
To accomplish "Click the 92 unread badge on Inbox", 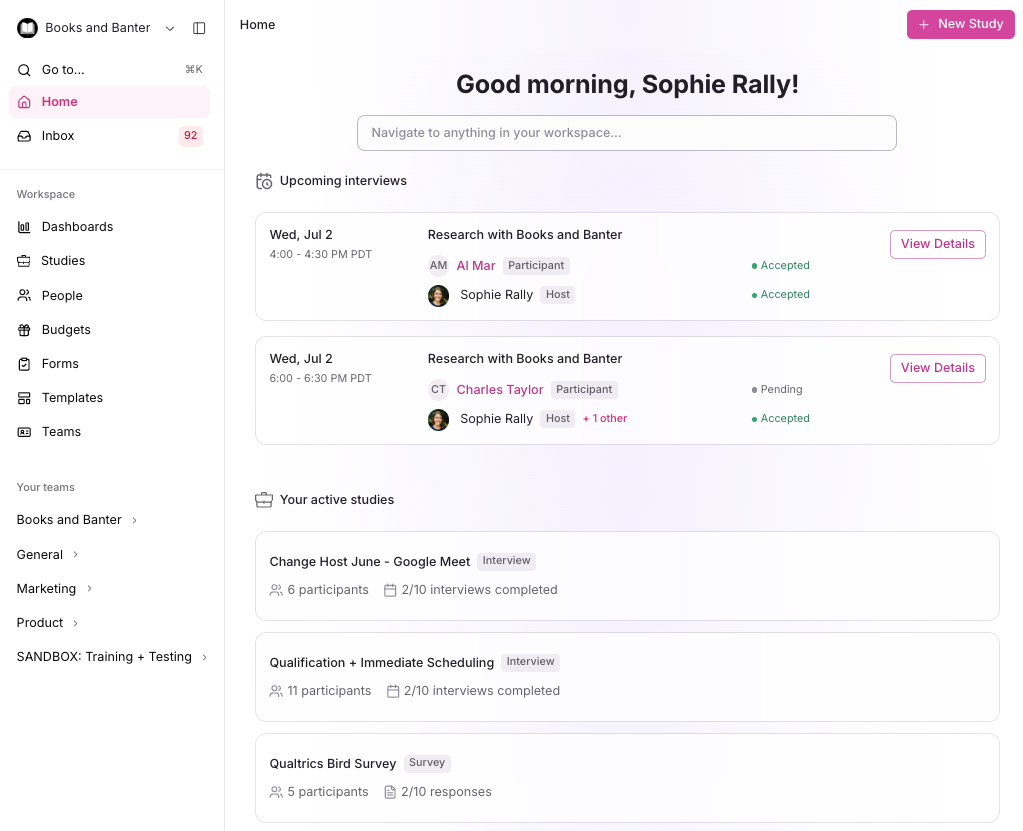I will 191,136.
